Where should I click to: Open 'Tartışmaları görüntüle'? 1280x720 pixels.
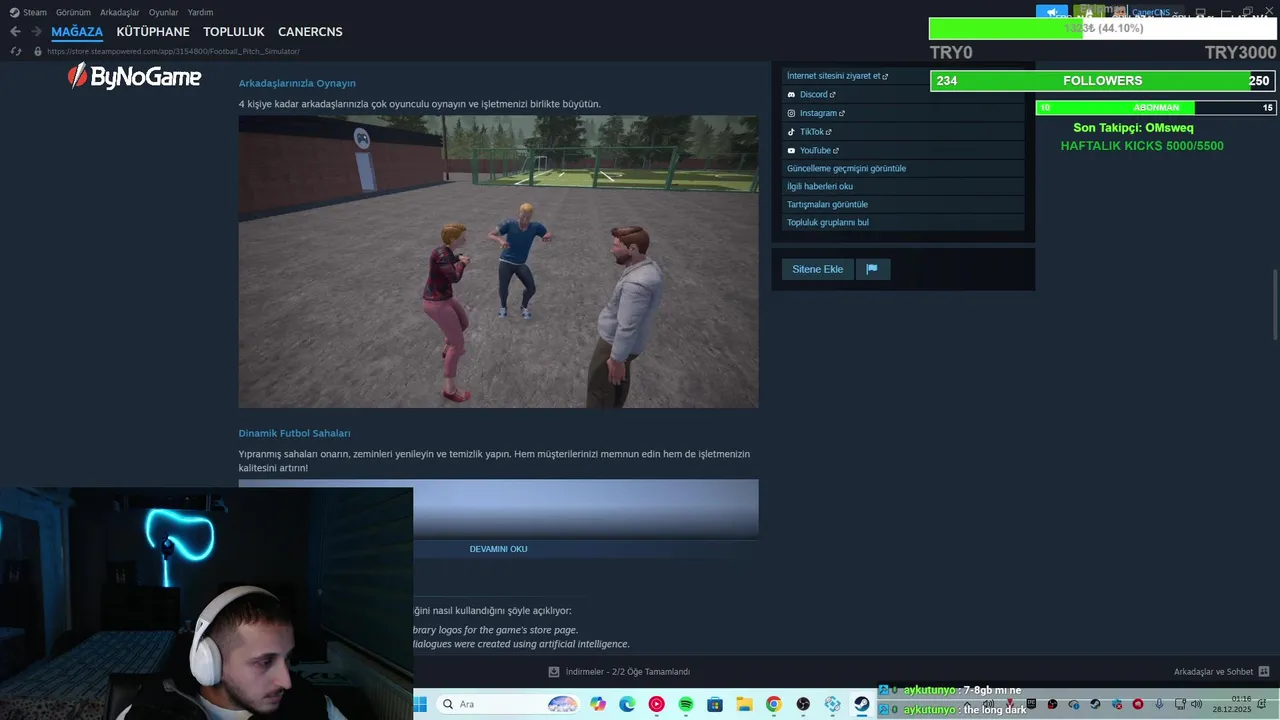[827, 204]
